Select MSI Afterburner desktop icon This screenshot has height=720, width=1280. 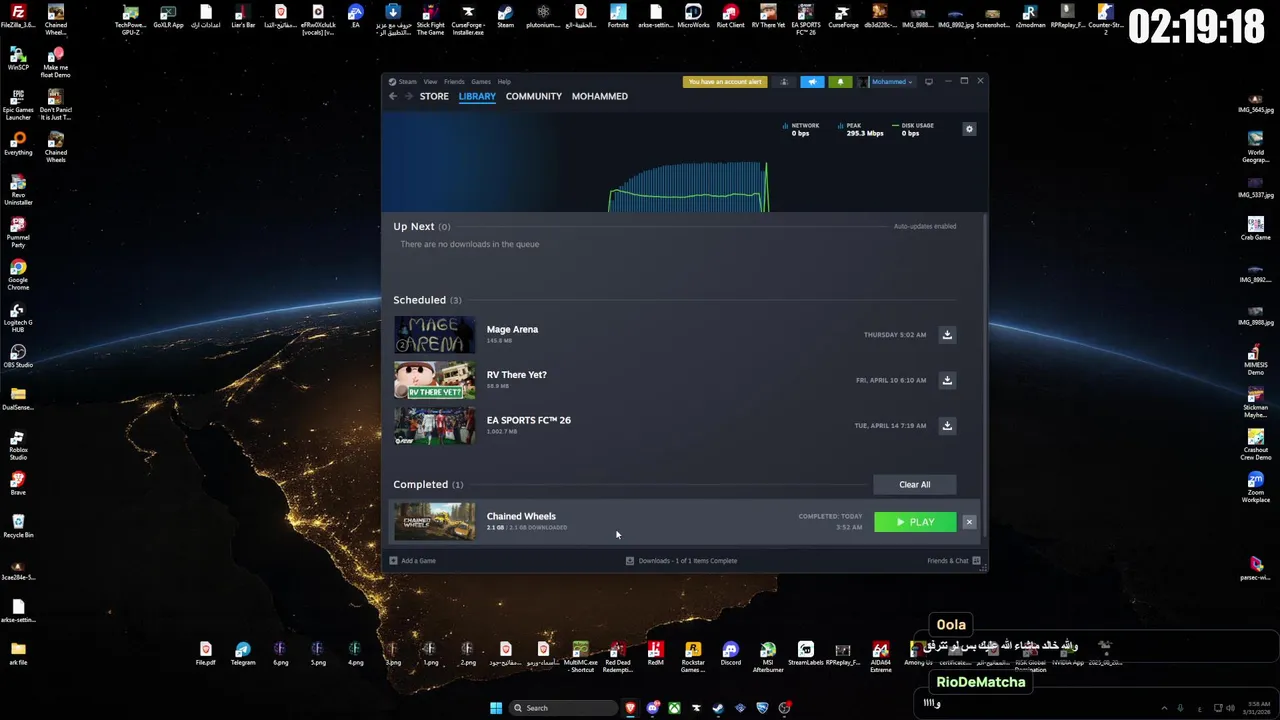pos(768,657)
